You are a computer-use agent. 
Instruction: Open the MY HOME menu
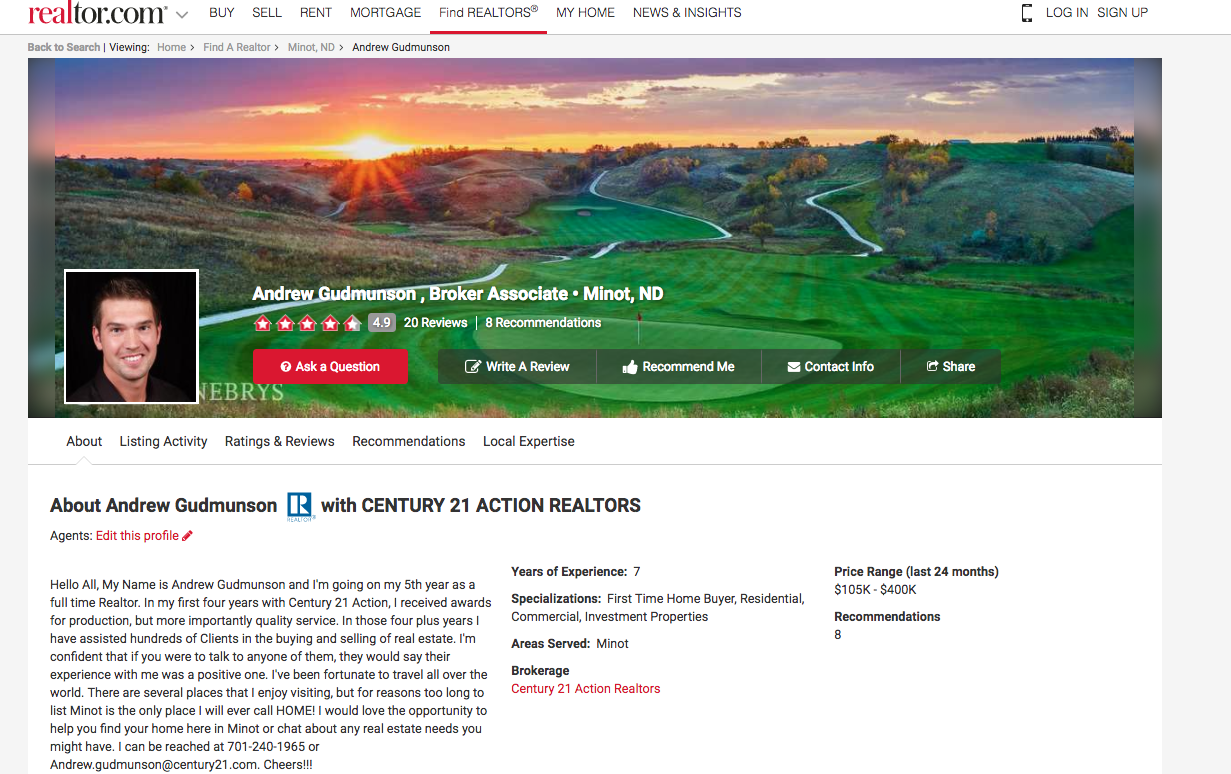coord(586,13)
